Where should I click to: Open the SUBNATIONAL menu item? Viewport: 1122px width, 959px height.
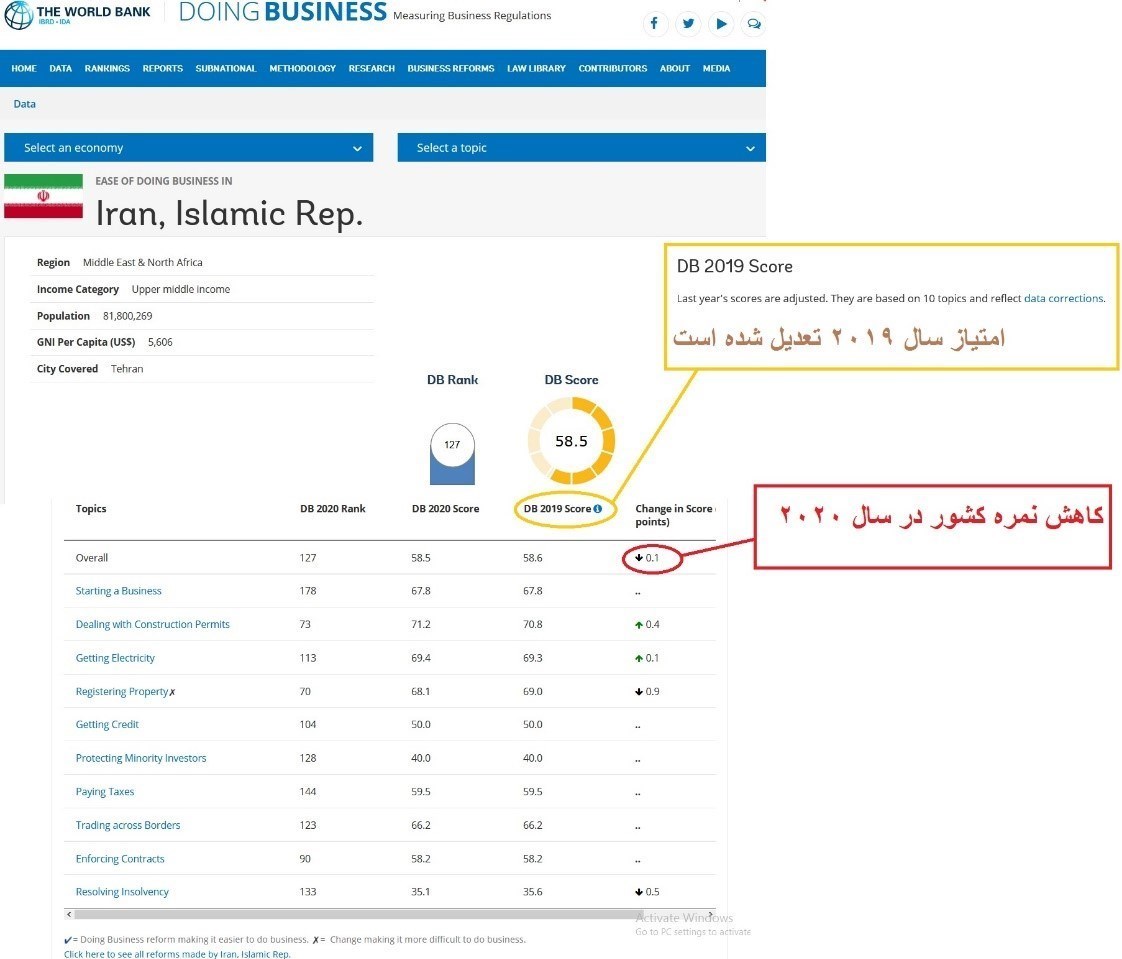(226, 69)
